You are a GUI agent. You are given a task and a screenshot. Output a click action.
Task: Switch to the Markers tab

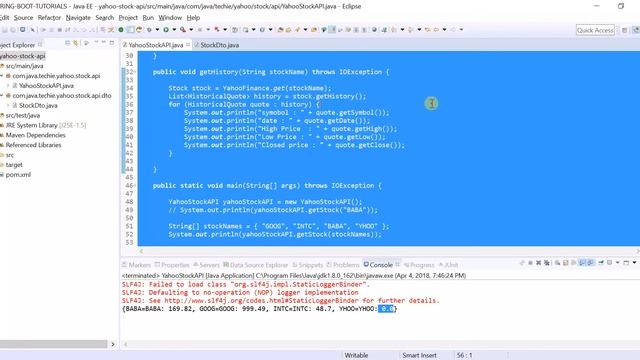tap(137, 265)
